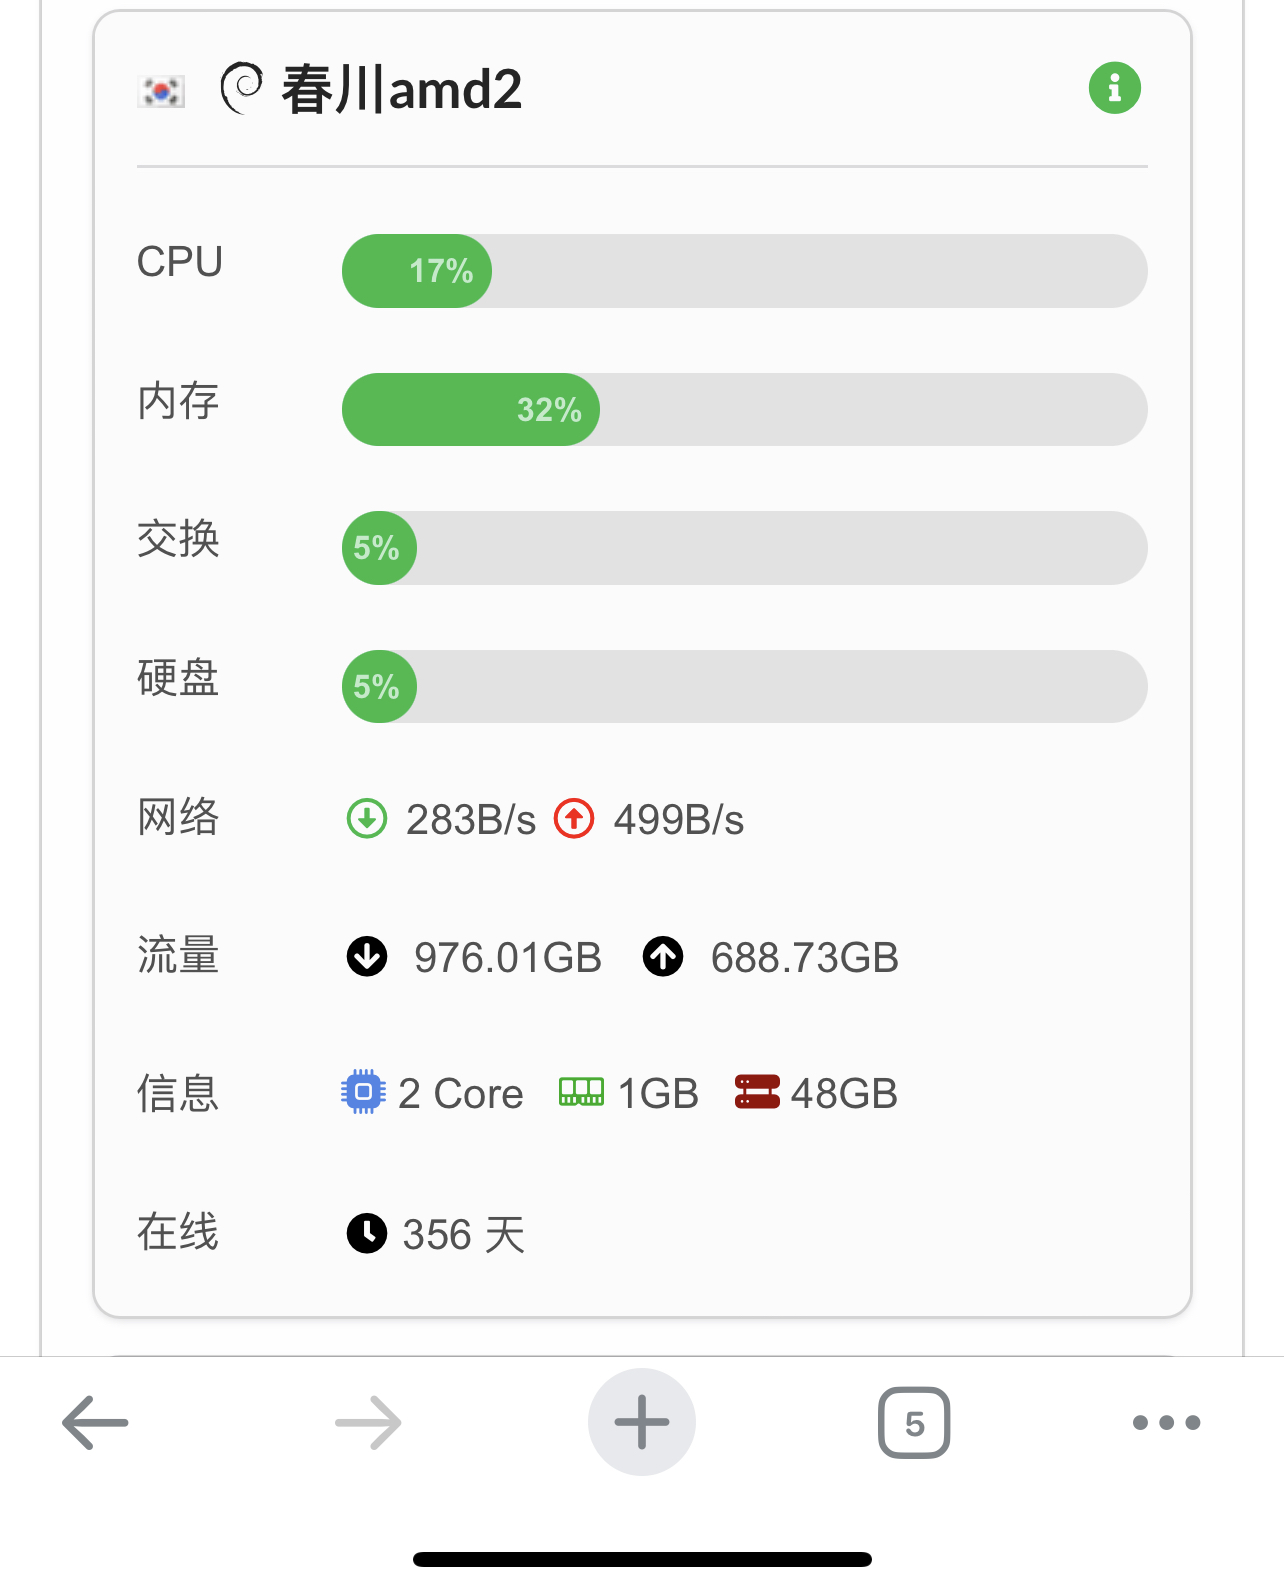The image size is (1284, 1591).
Task: Tap the South Korea flag icon
Action: pyautogui.click(x=161, y=91)
